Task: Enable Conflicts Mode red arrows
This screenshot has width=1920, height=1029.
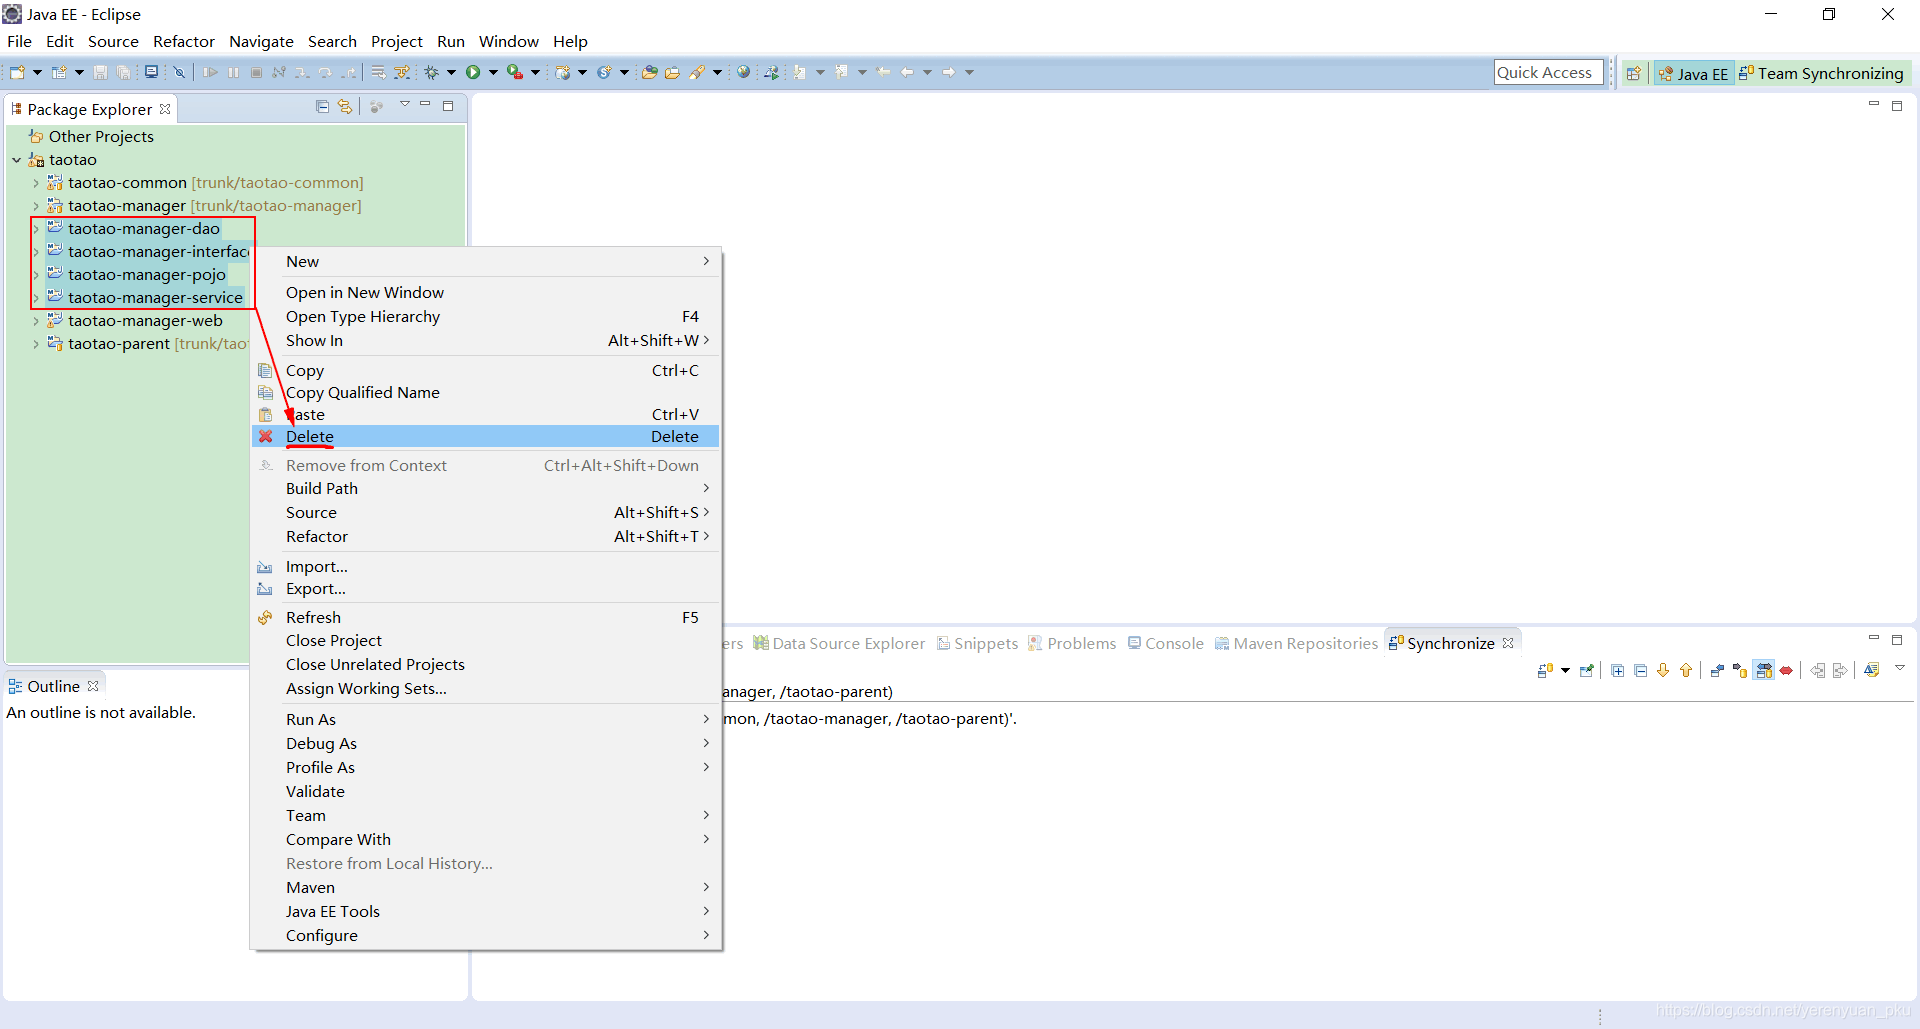Action: [1786, 670]
